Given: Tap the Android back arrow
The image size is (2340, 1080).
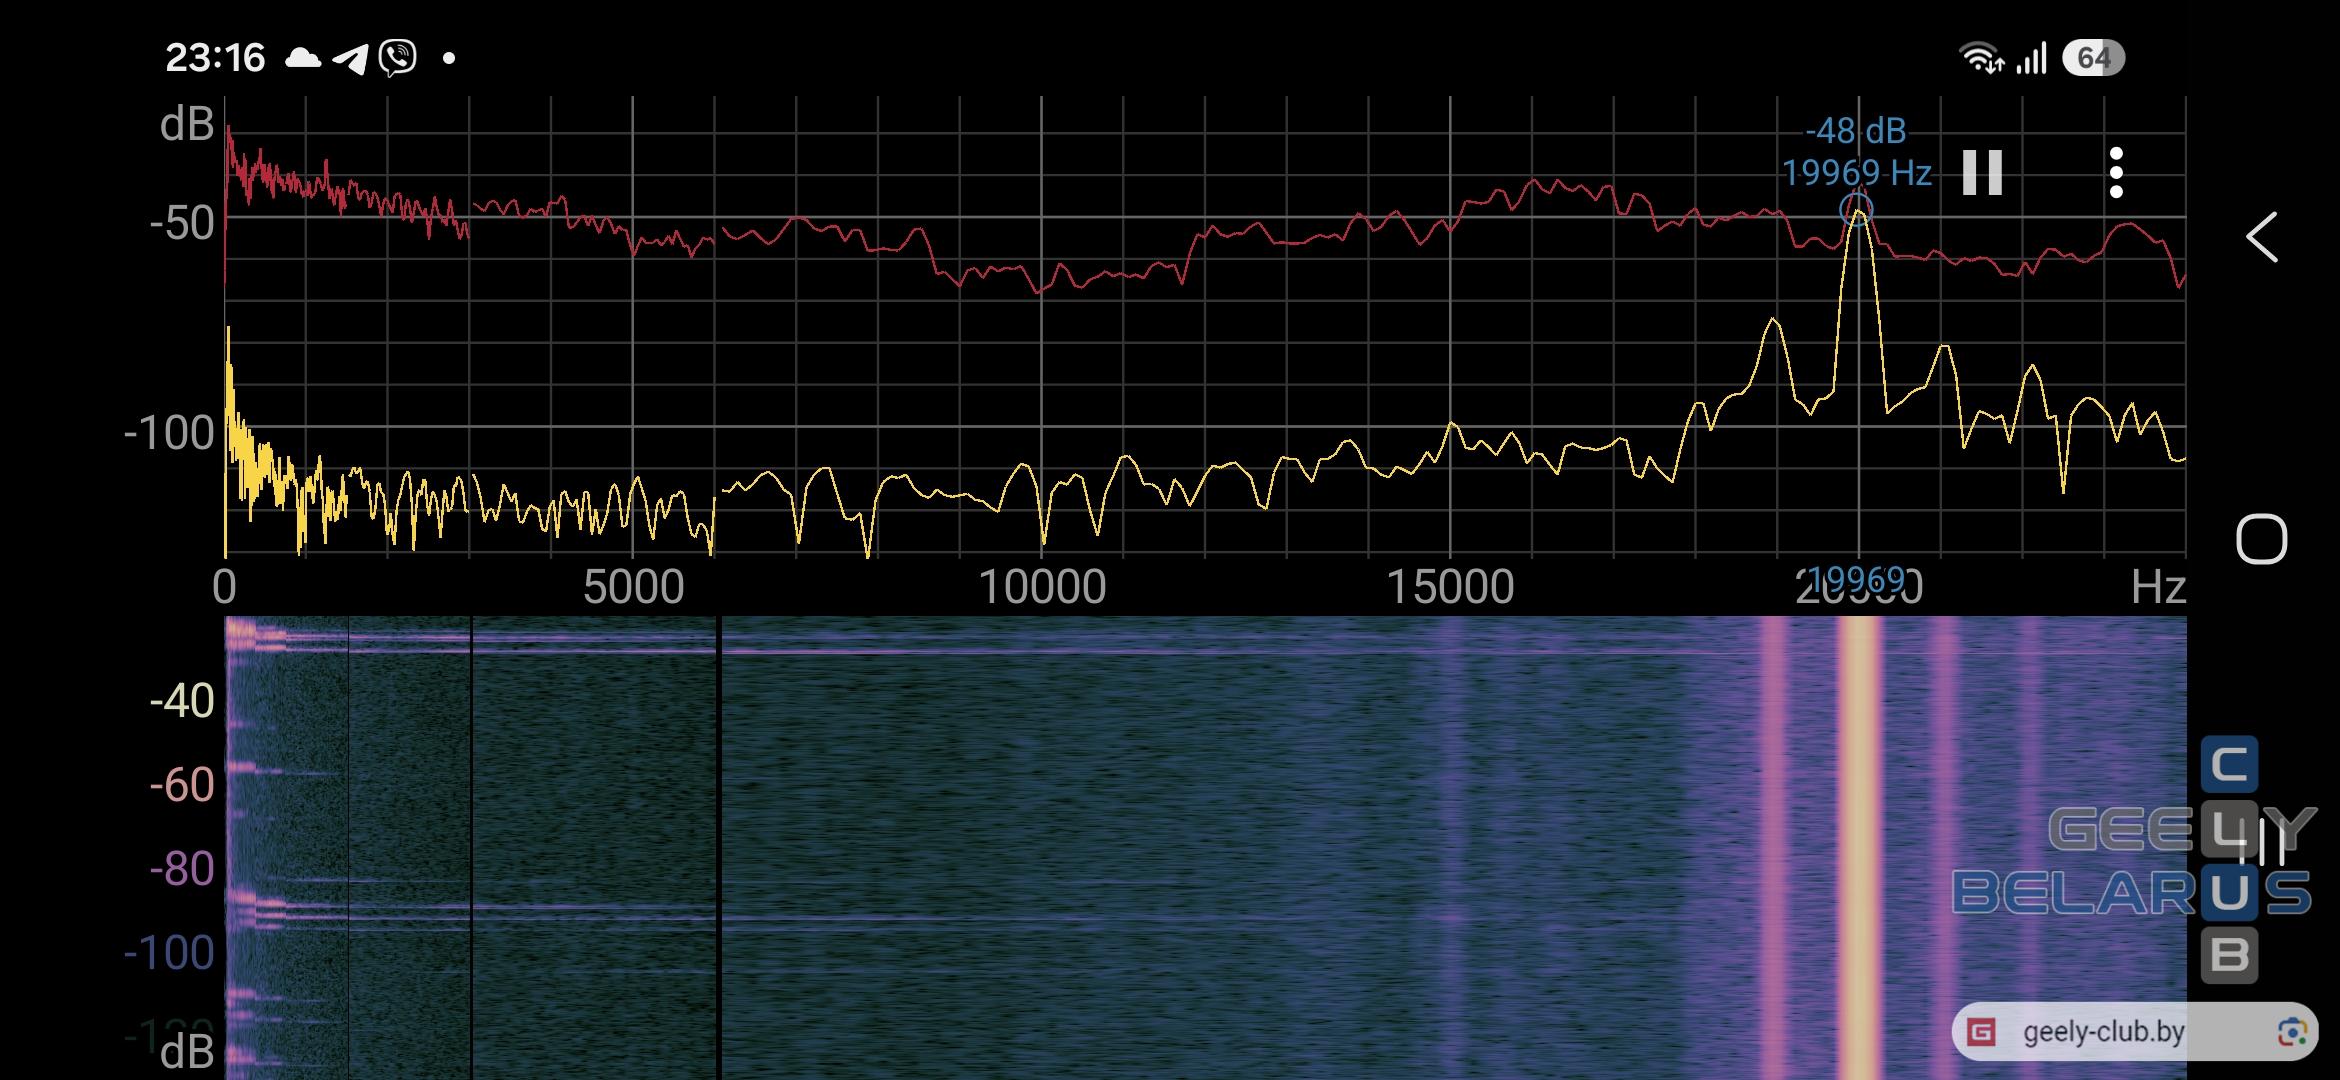Looking at the screenshot, I should tap(2262, 237).
